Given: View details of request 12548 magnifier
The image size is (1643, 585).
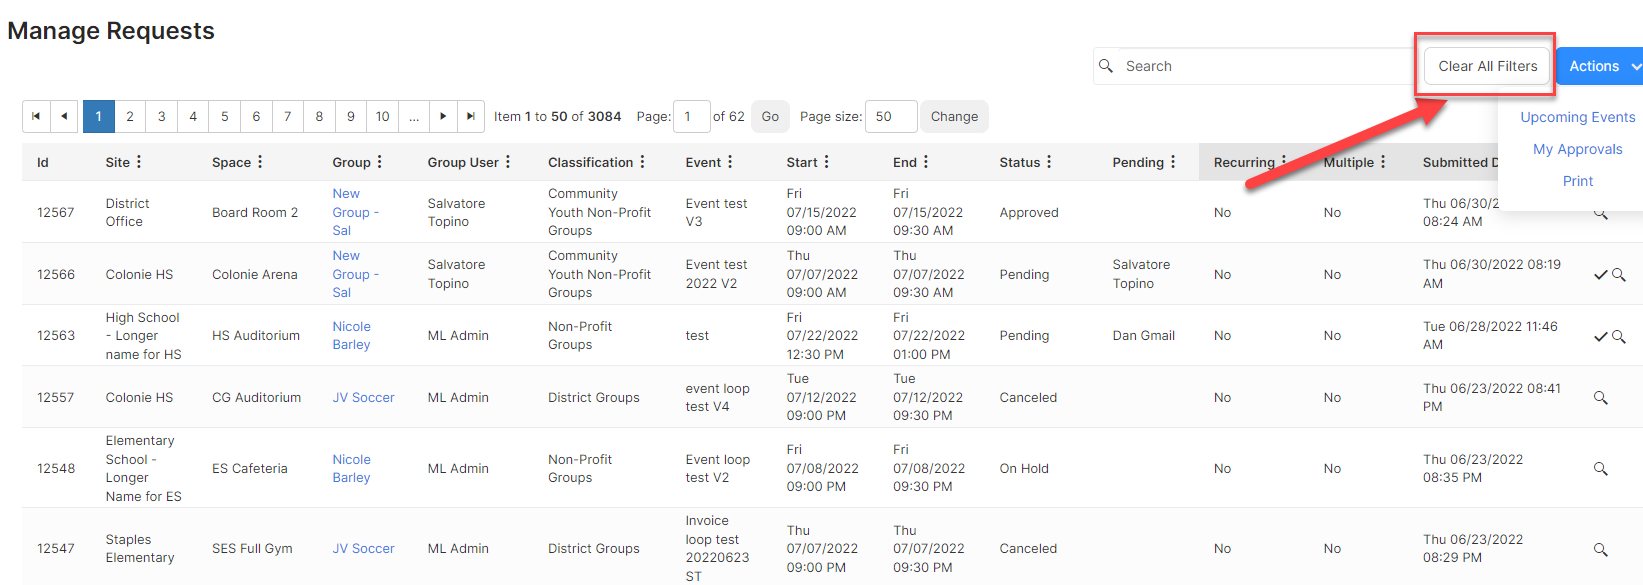Looking at the screenshot, I should click(x=1601, y=469).
